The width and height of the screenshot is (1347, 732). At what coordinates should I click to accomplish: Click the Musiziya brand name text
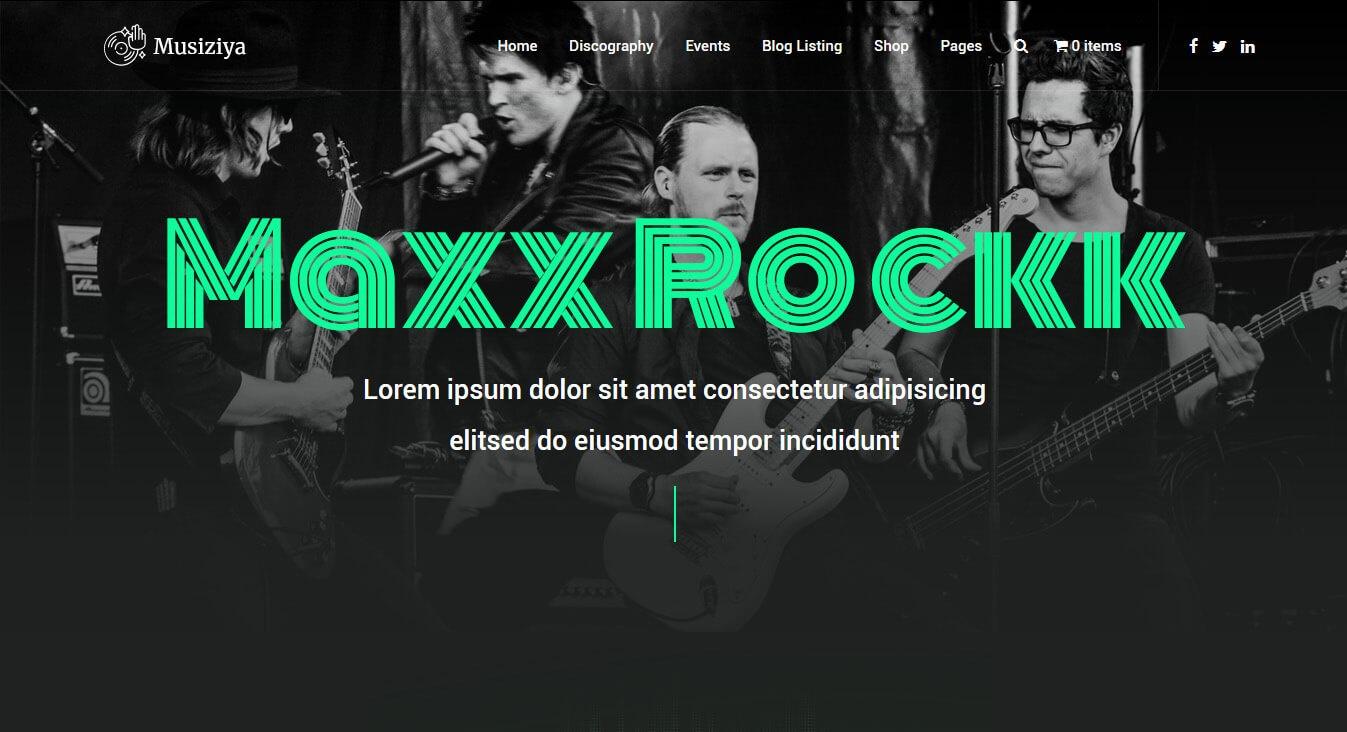(x=200, y=46)
